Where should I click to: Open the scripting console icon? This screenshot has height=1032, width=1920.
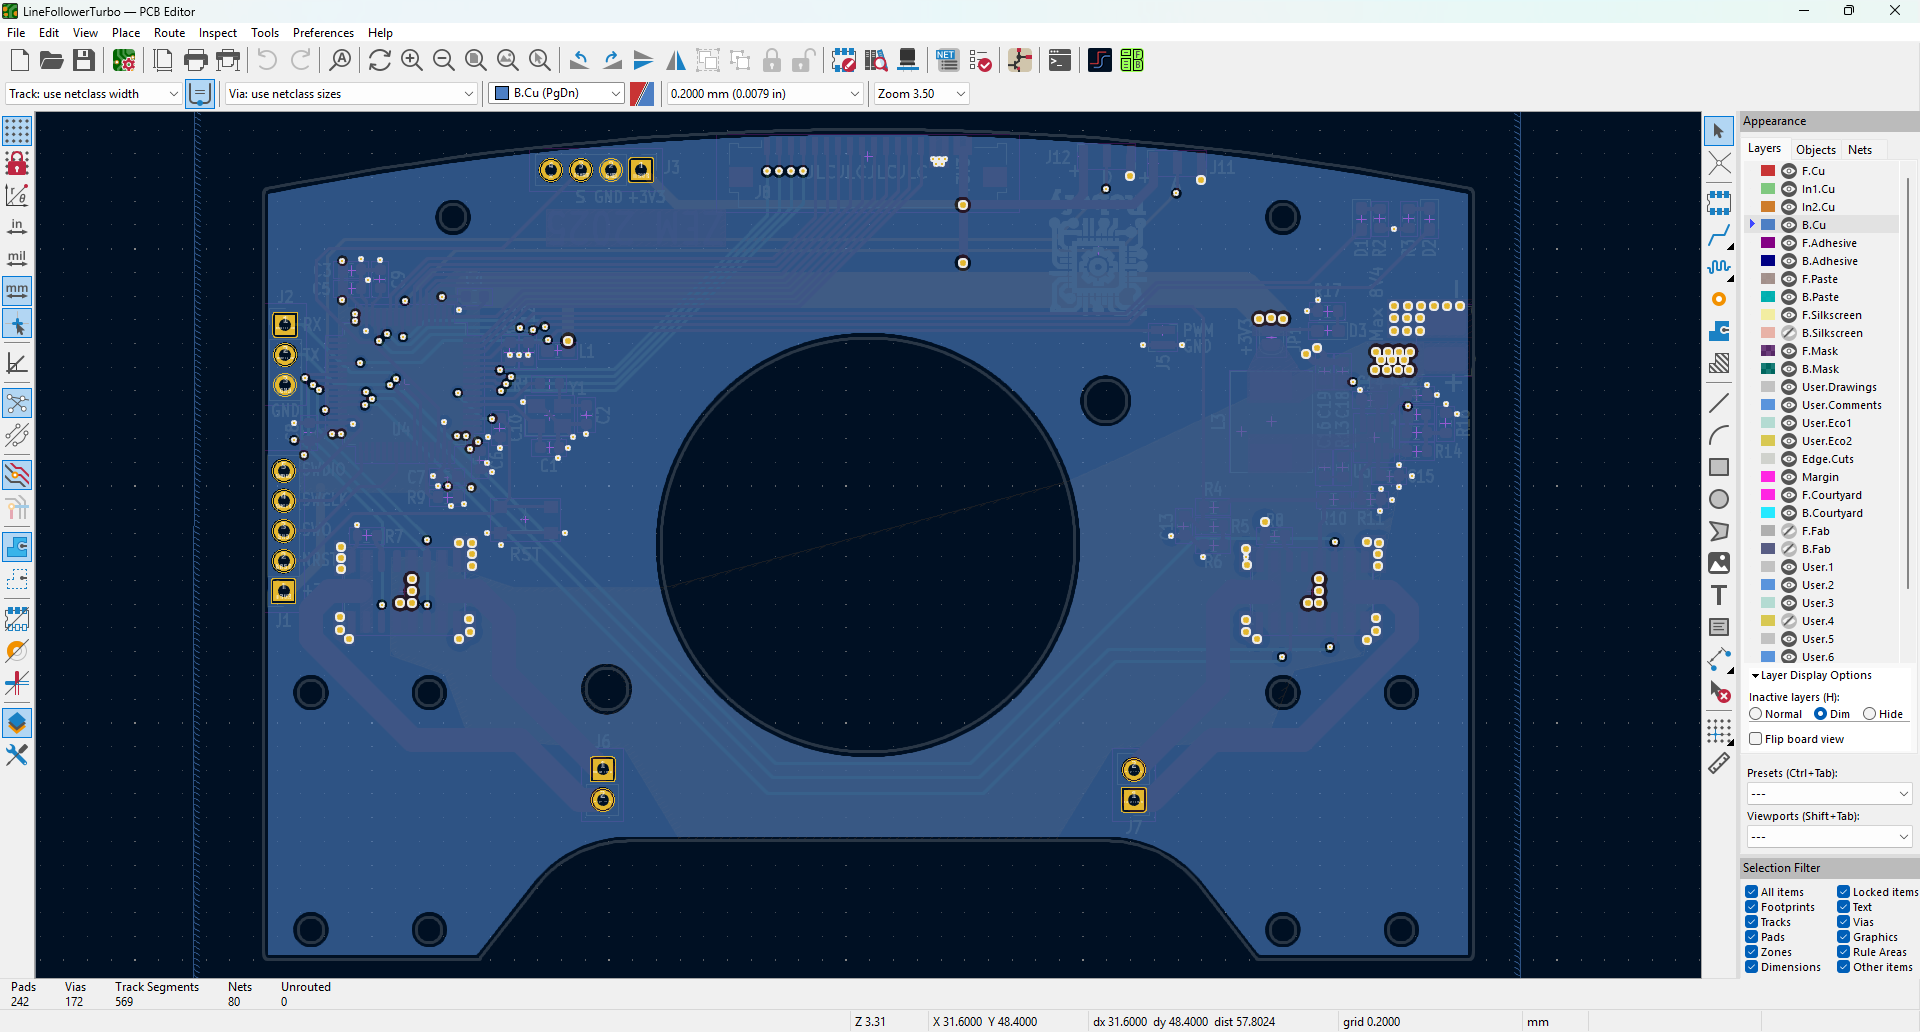click(1060, 61)
